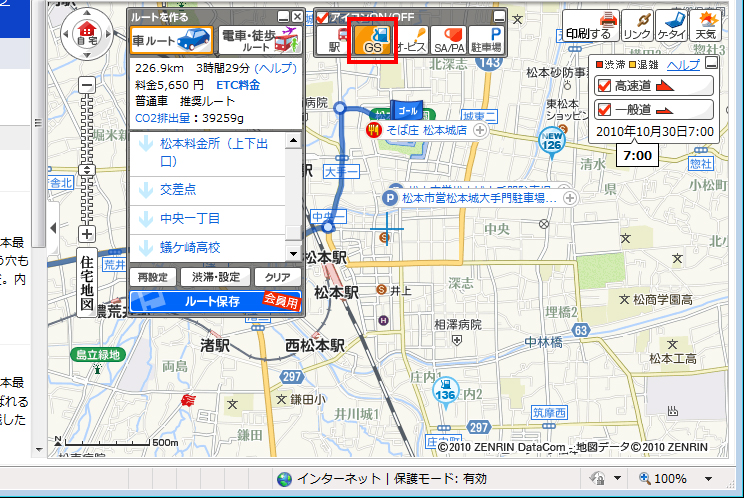This screenshot has height=498, width=744.
Task: Show サービス service icons
Action: point(411,40)
